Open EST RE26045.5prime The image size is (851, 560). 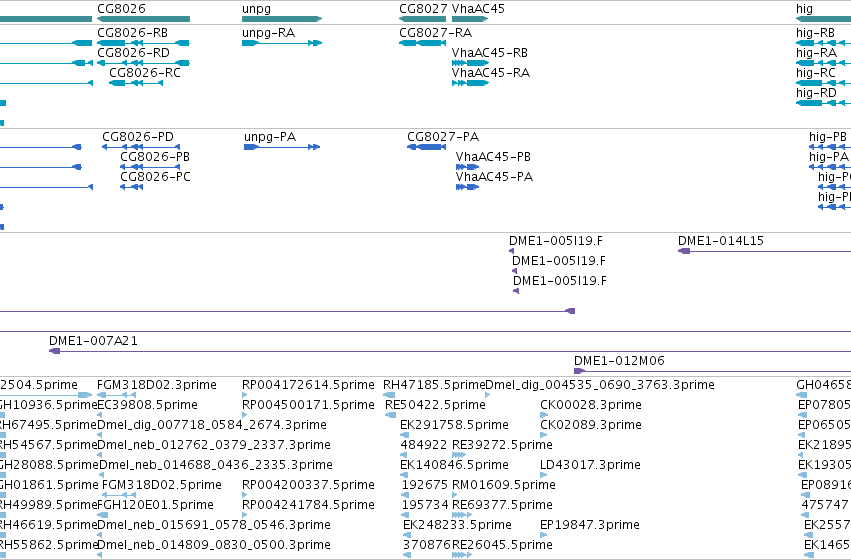[x=503, y=545]
